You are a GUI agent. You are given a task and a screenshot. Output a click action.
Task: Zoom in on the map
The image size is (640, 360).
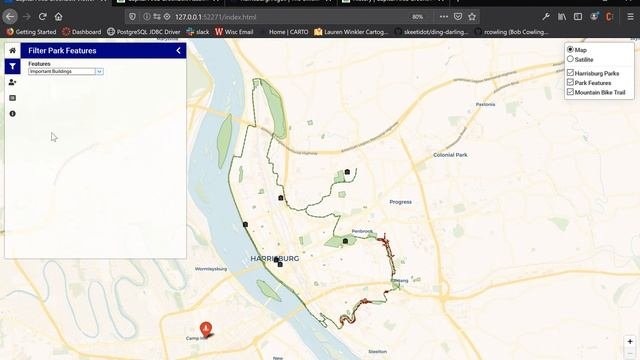tap(630, 342)
